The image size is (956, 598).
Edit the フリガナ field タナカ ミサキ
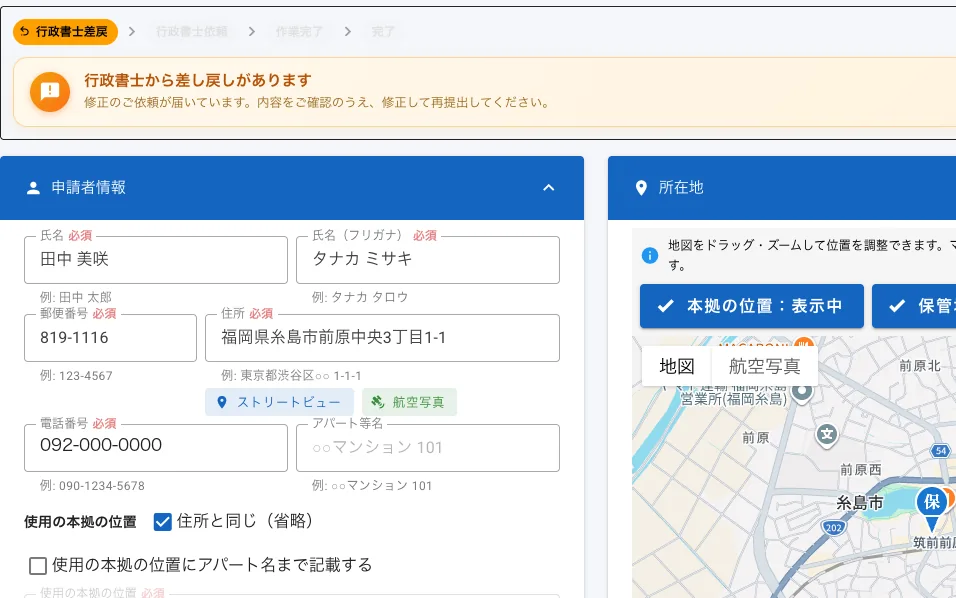(x=428, y=260)
